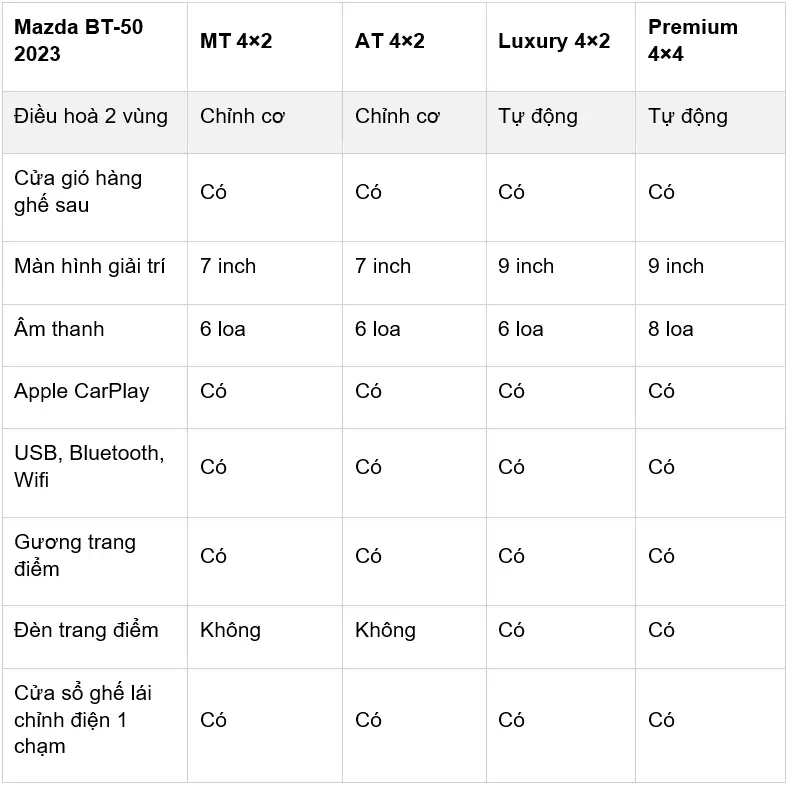The width and height of the screenshot is (789, 785).
Task: Click the 'USB, Bluetooth, Wifi' row label
Action: (x=90, y=466)
